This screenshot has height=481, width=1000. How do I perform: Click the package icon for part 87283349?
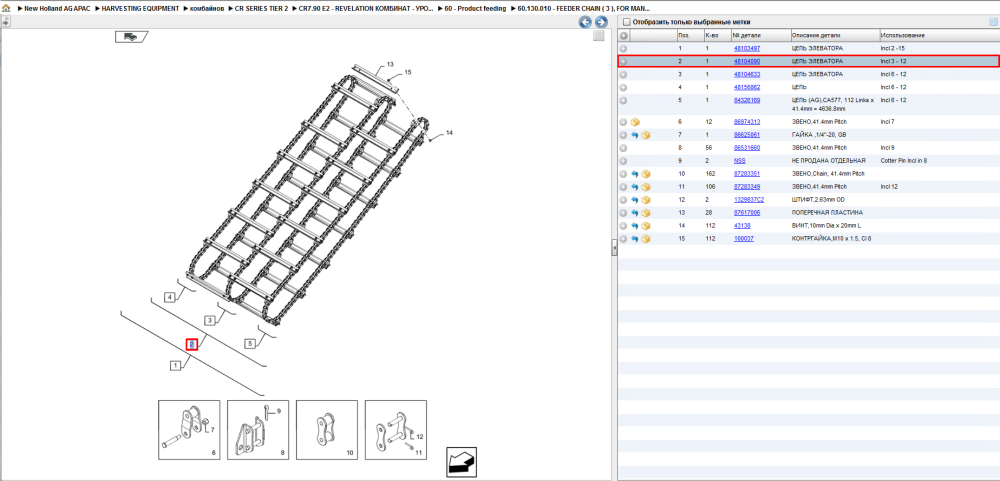coord(645,187)
